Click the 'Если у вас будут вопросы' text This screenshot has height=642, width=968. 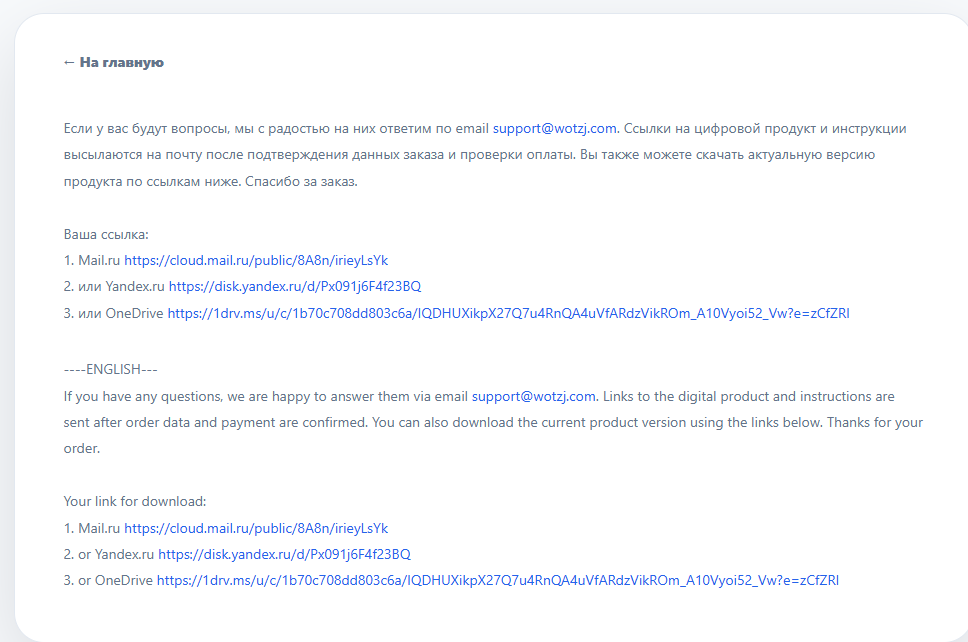coord(147,128)
